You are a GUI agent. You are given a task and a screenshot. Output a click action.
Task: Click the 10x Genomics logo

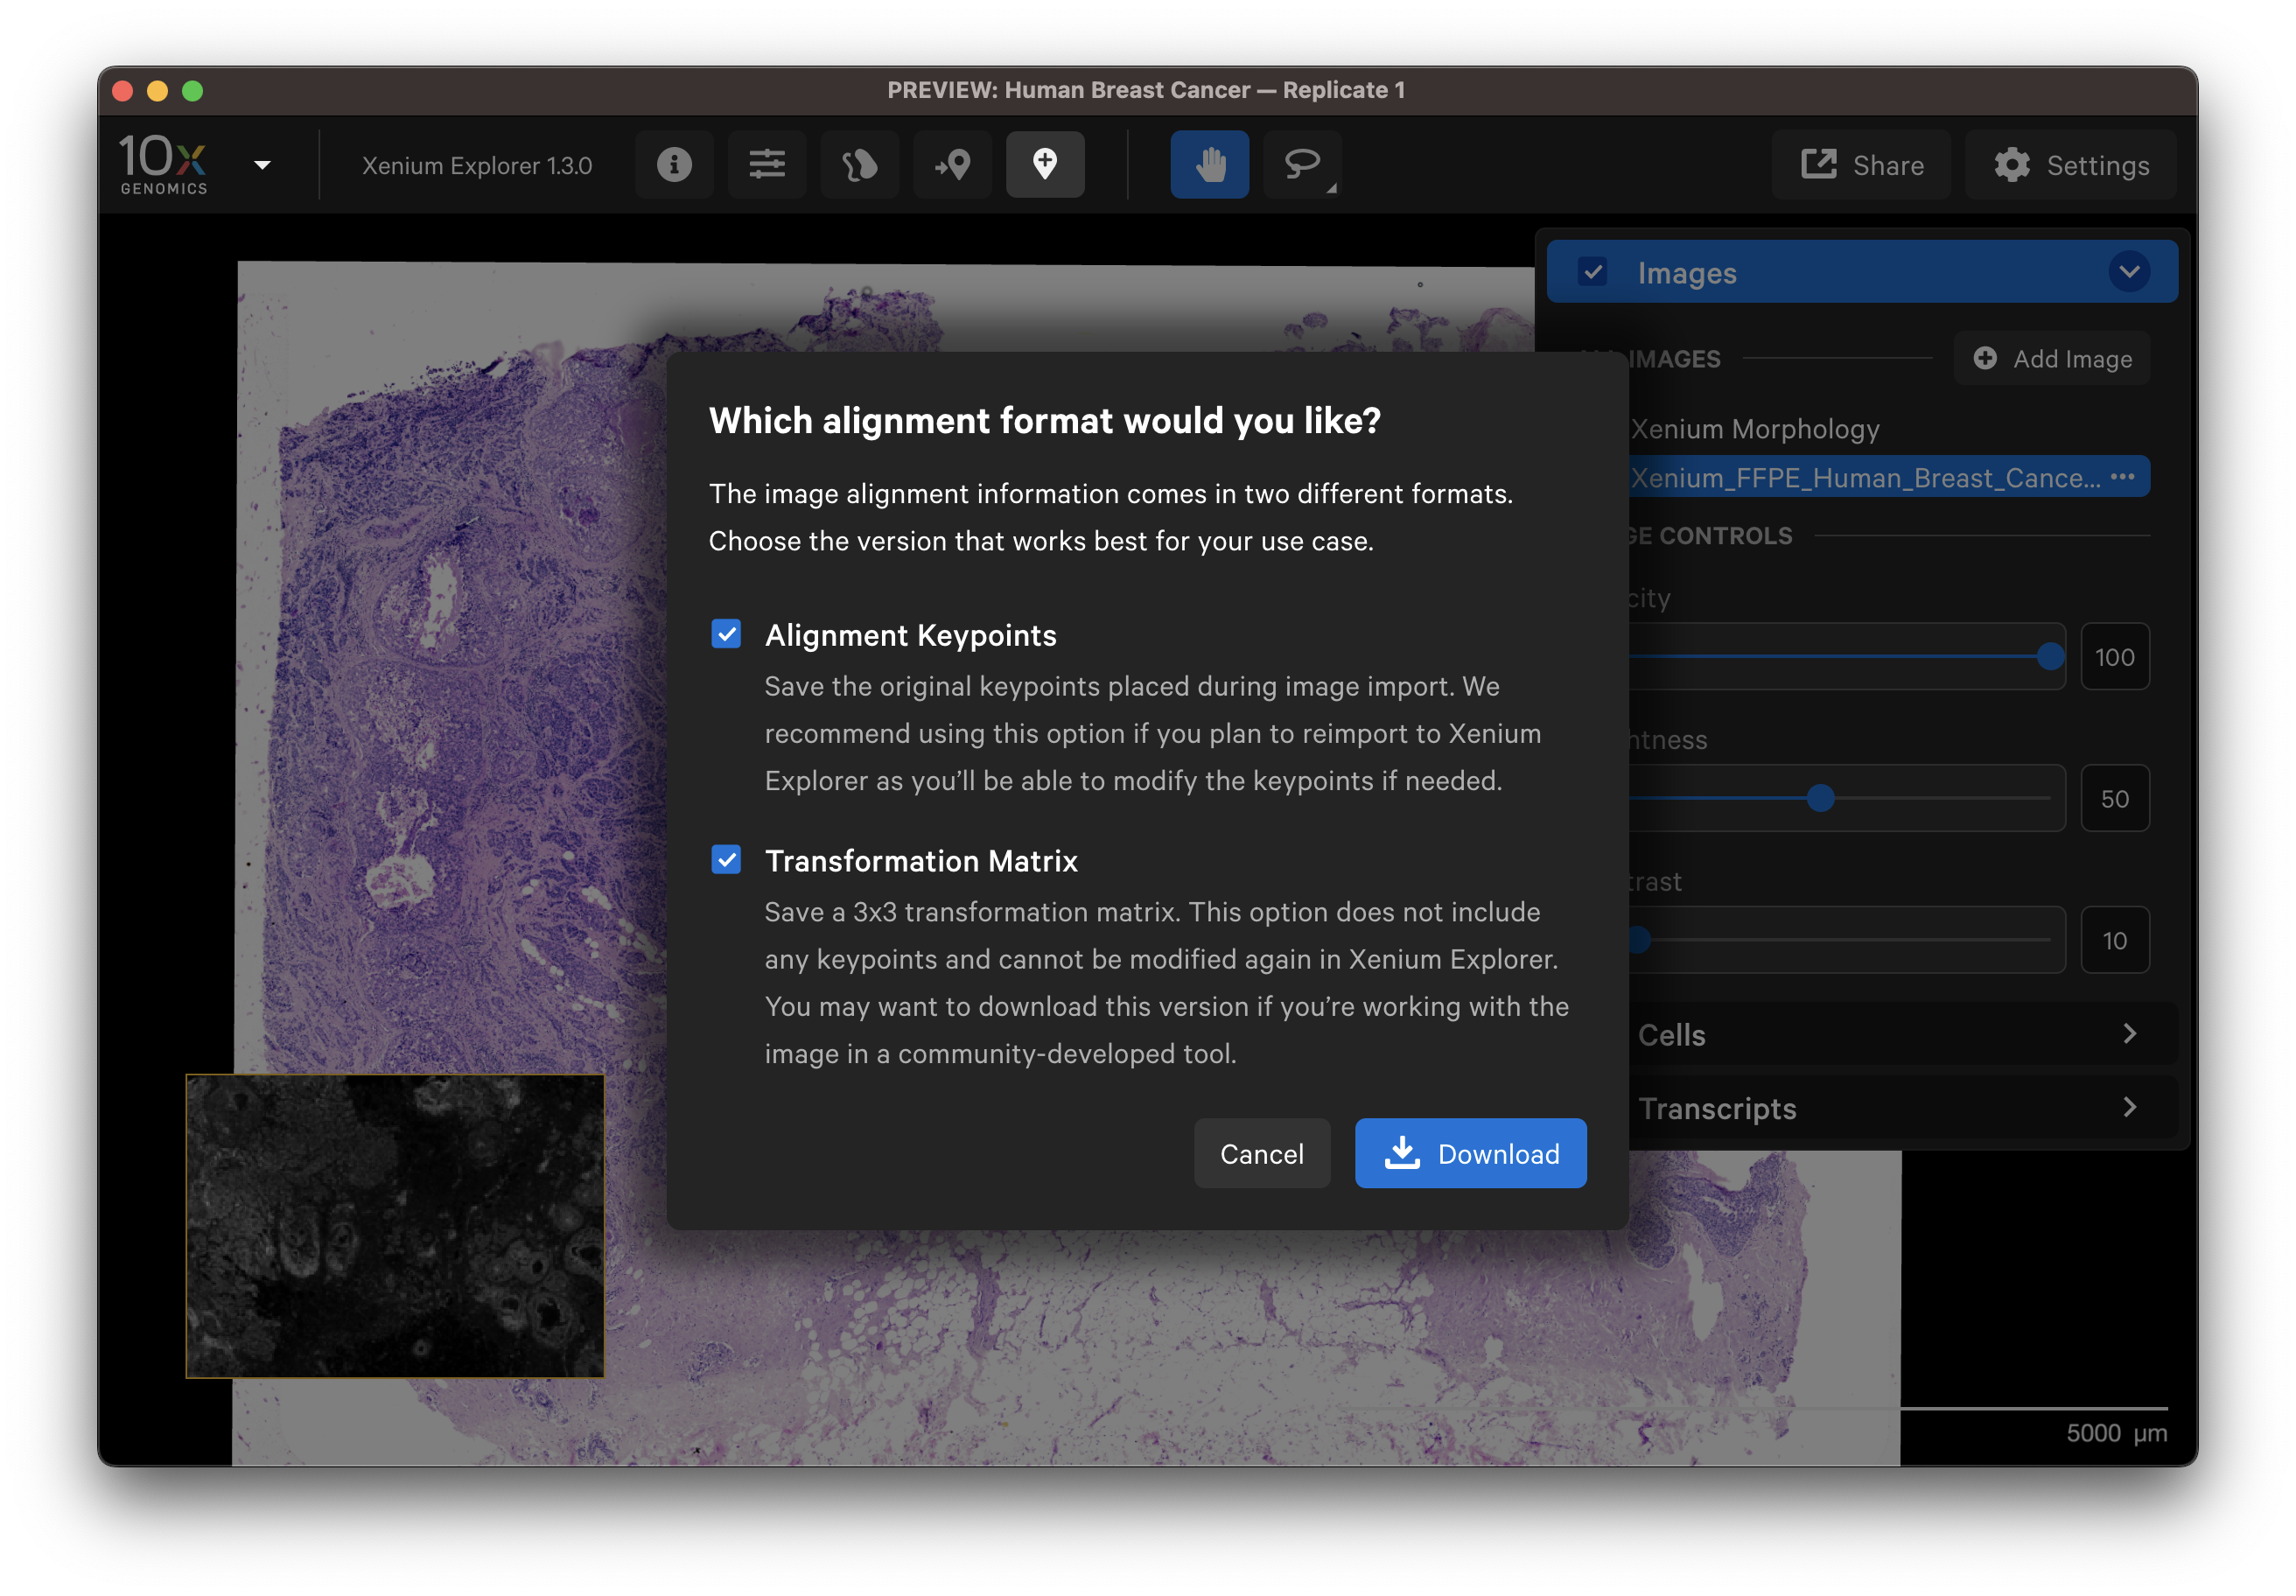[x=163, y=164]
